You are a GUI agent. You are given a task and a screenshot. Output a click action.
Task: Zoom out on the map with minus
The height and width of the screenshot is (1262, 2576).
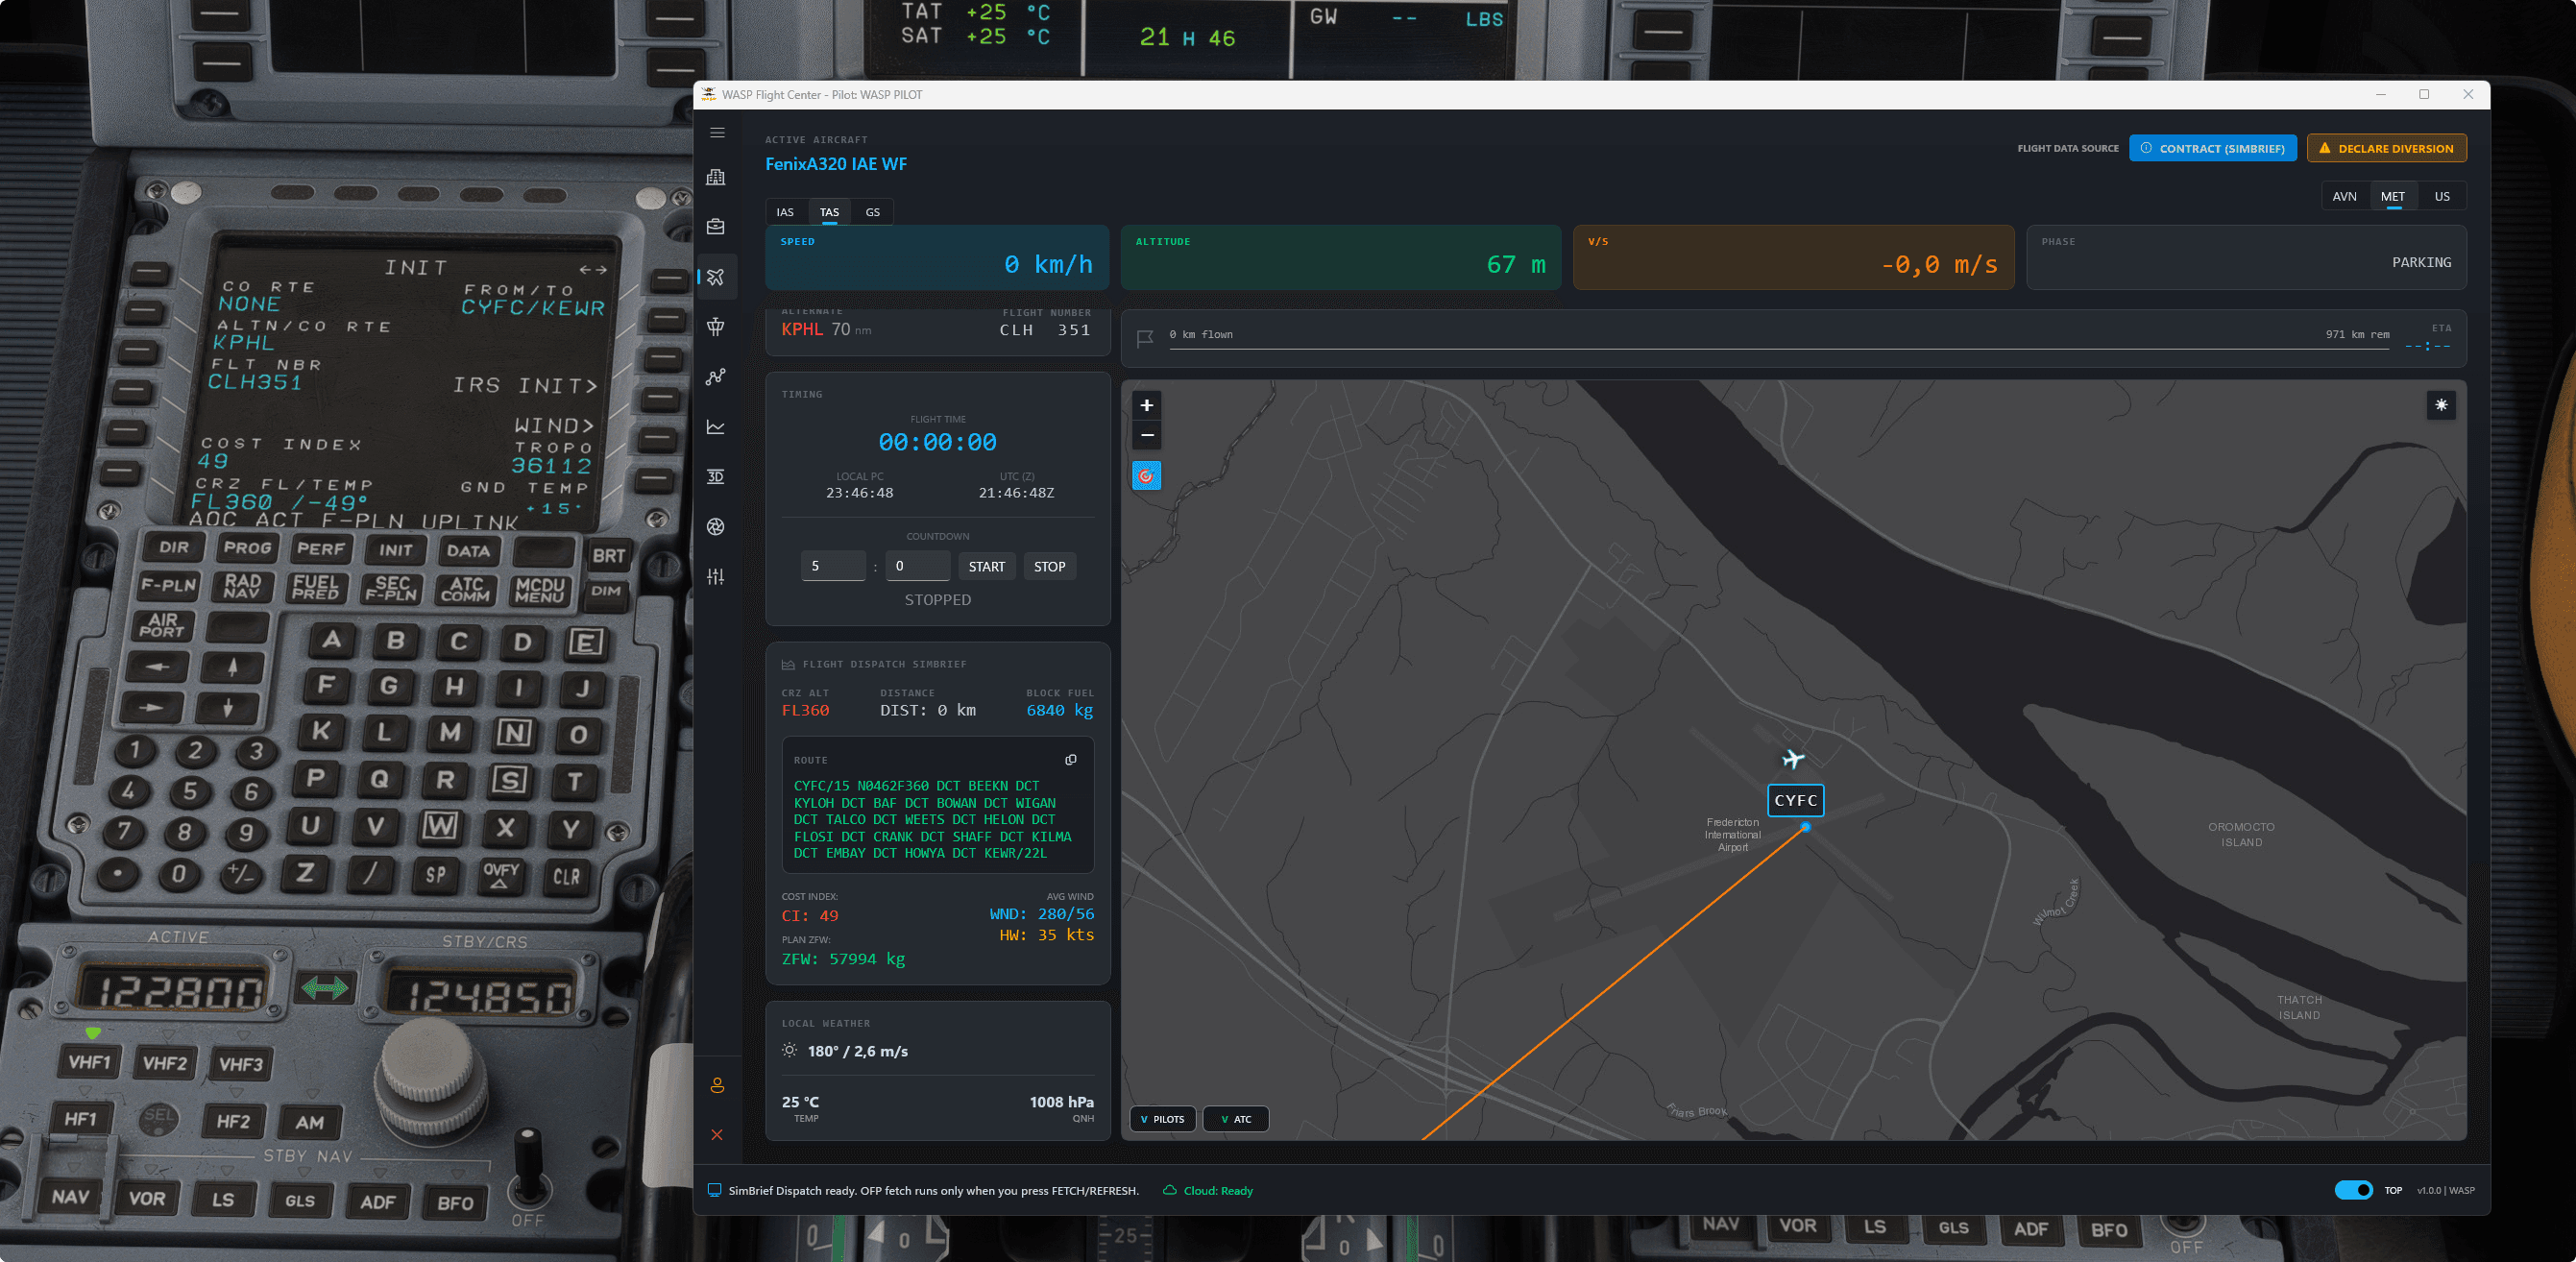[1147, 435]
